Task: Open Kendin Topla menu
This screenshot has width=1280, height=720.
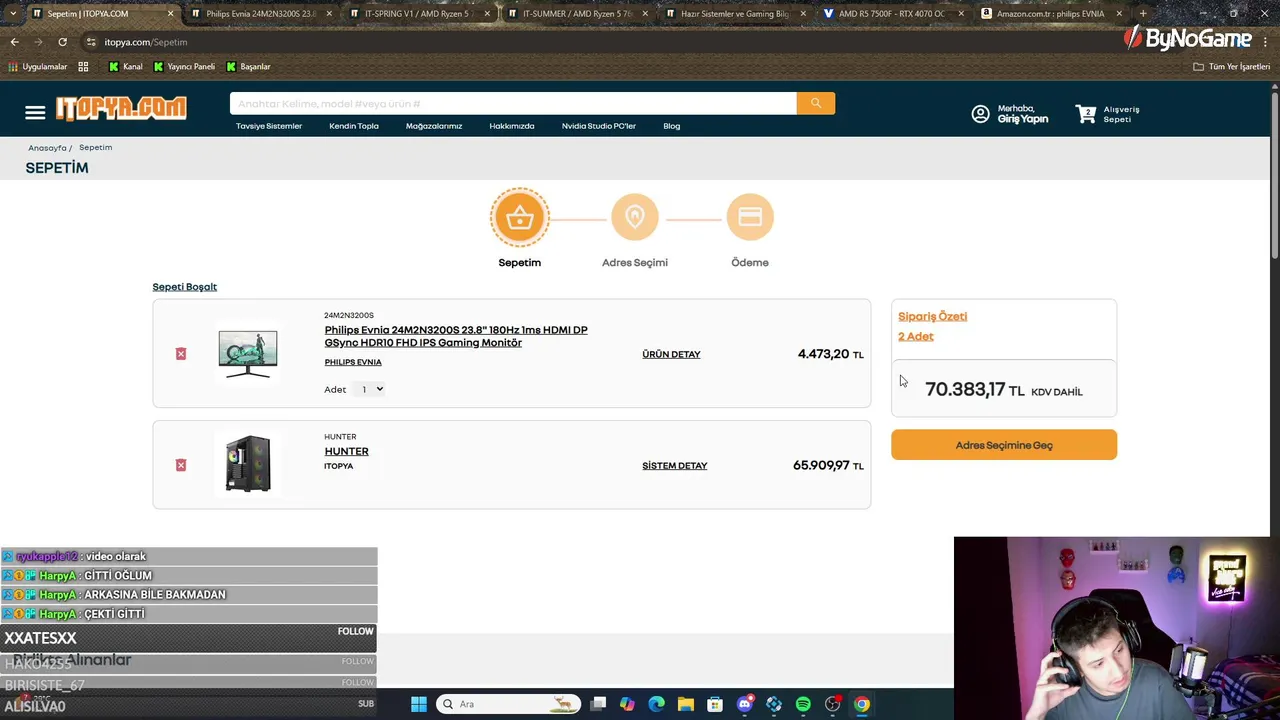Action: (354, 126)
